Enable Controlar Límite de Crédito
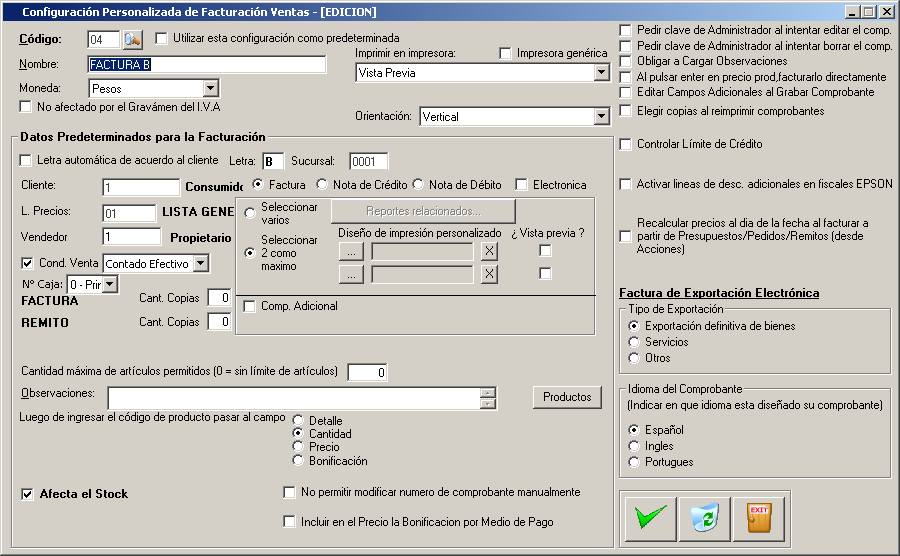The image size is (900, 556). [x=626, y=144]
